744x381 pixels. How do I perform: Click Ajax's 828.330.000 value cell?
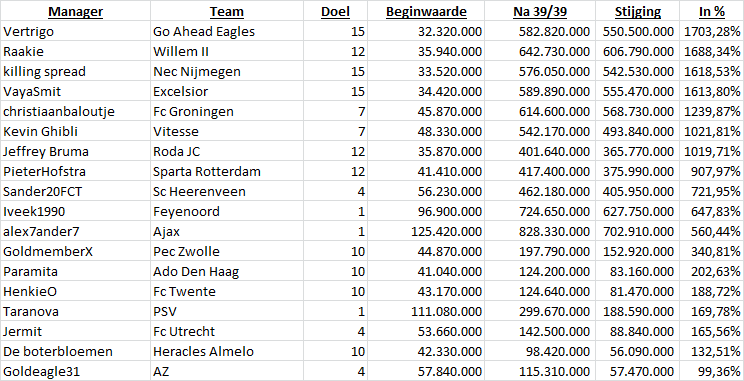click(x=540, y=231)
